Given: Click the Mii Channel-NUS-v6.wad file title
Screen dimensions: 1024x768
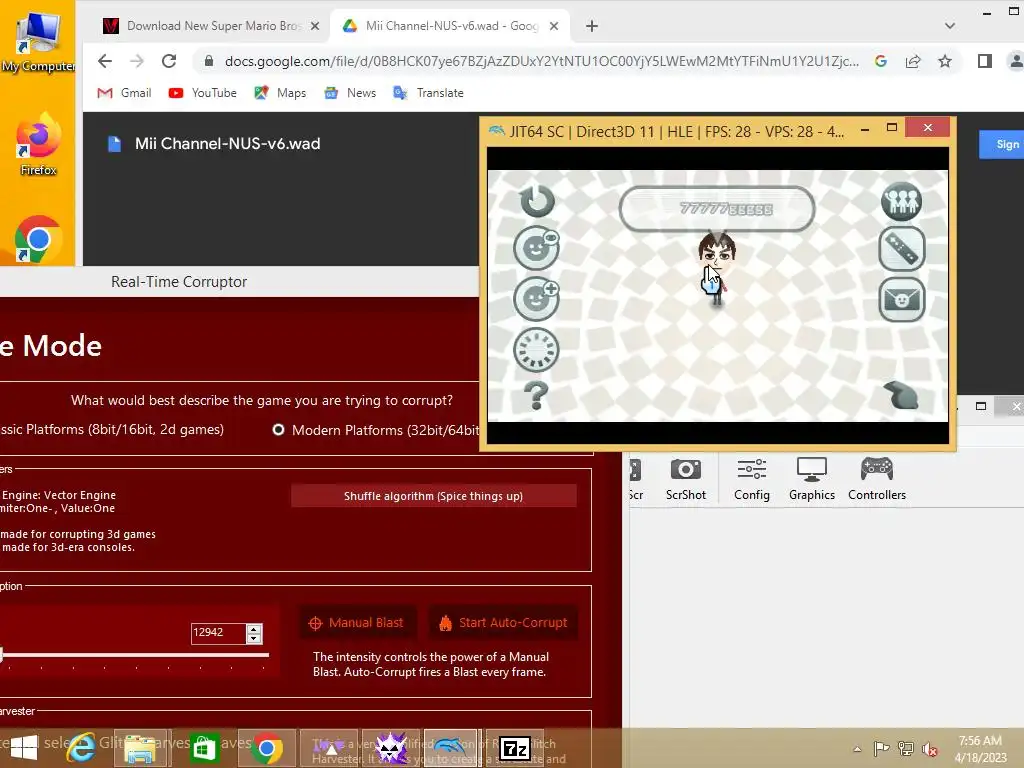Looking at the screenshot, I should click(227, 144).
